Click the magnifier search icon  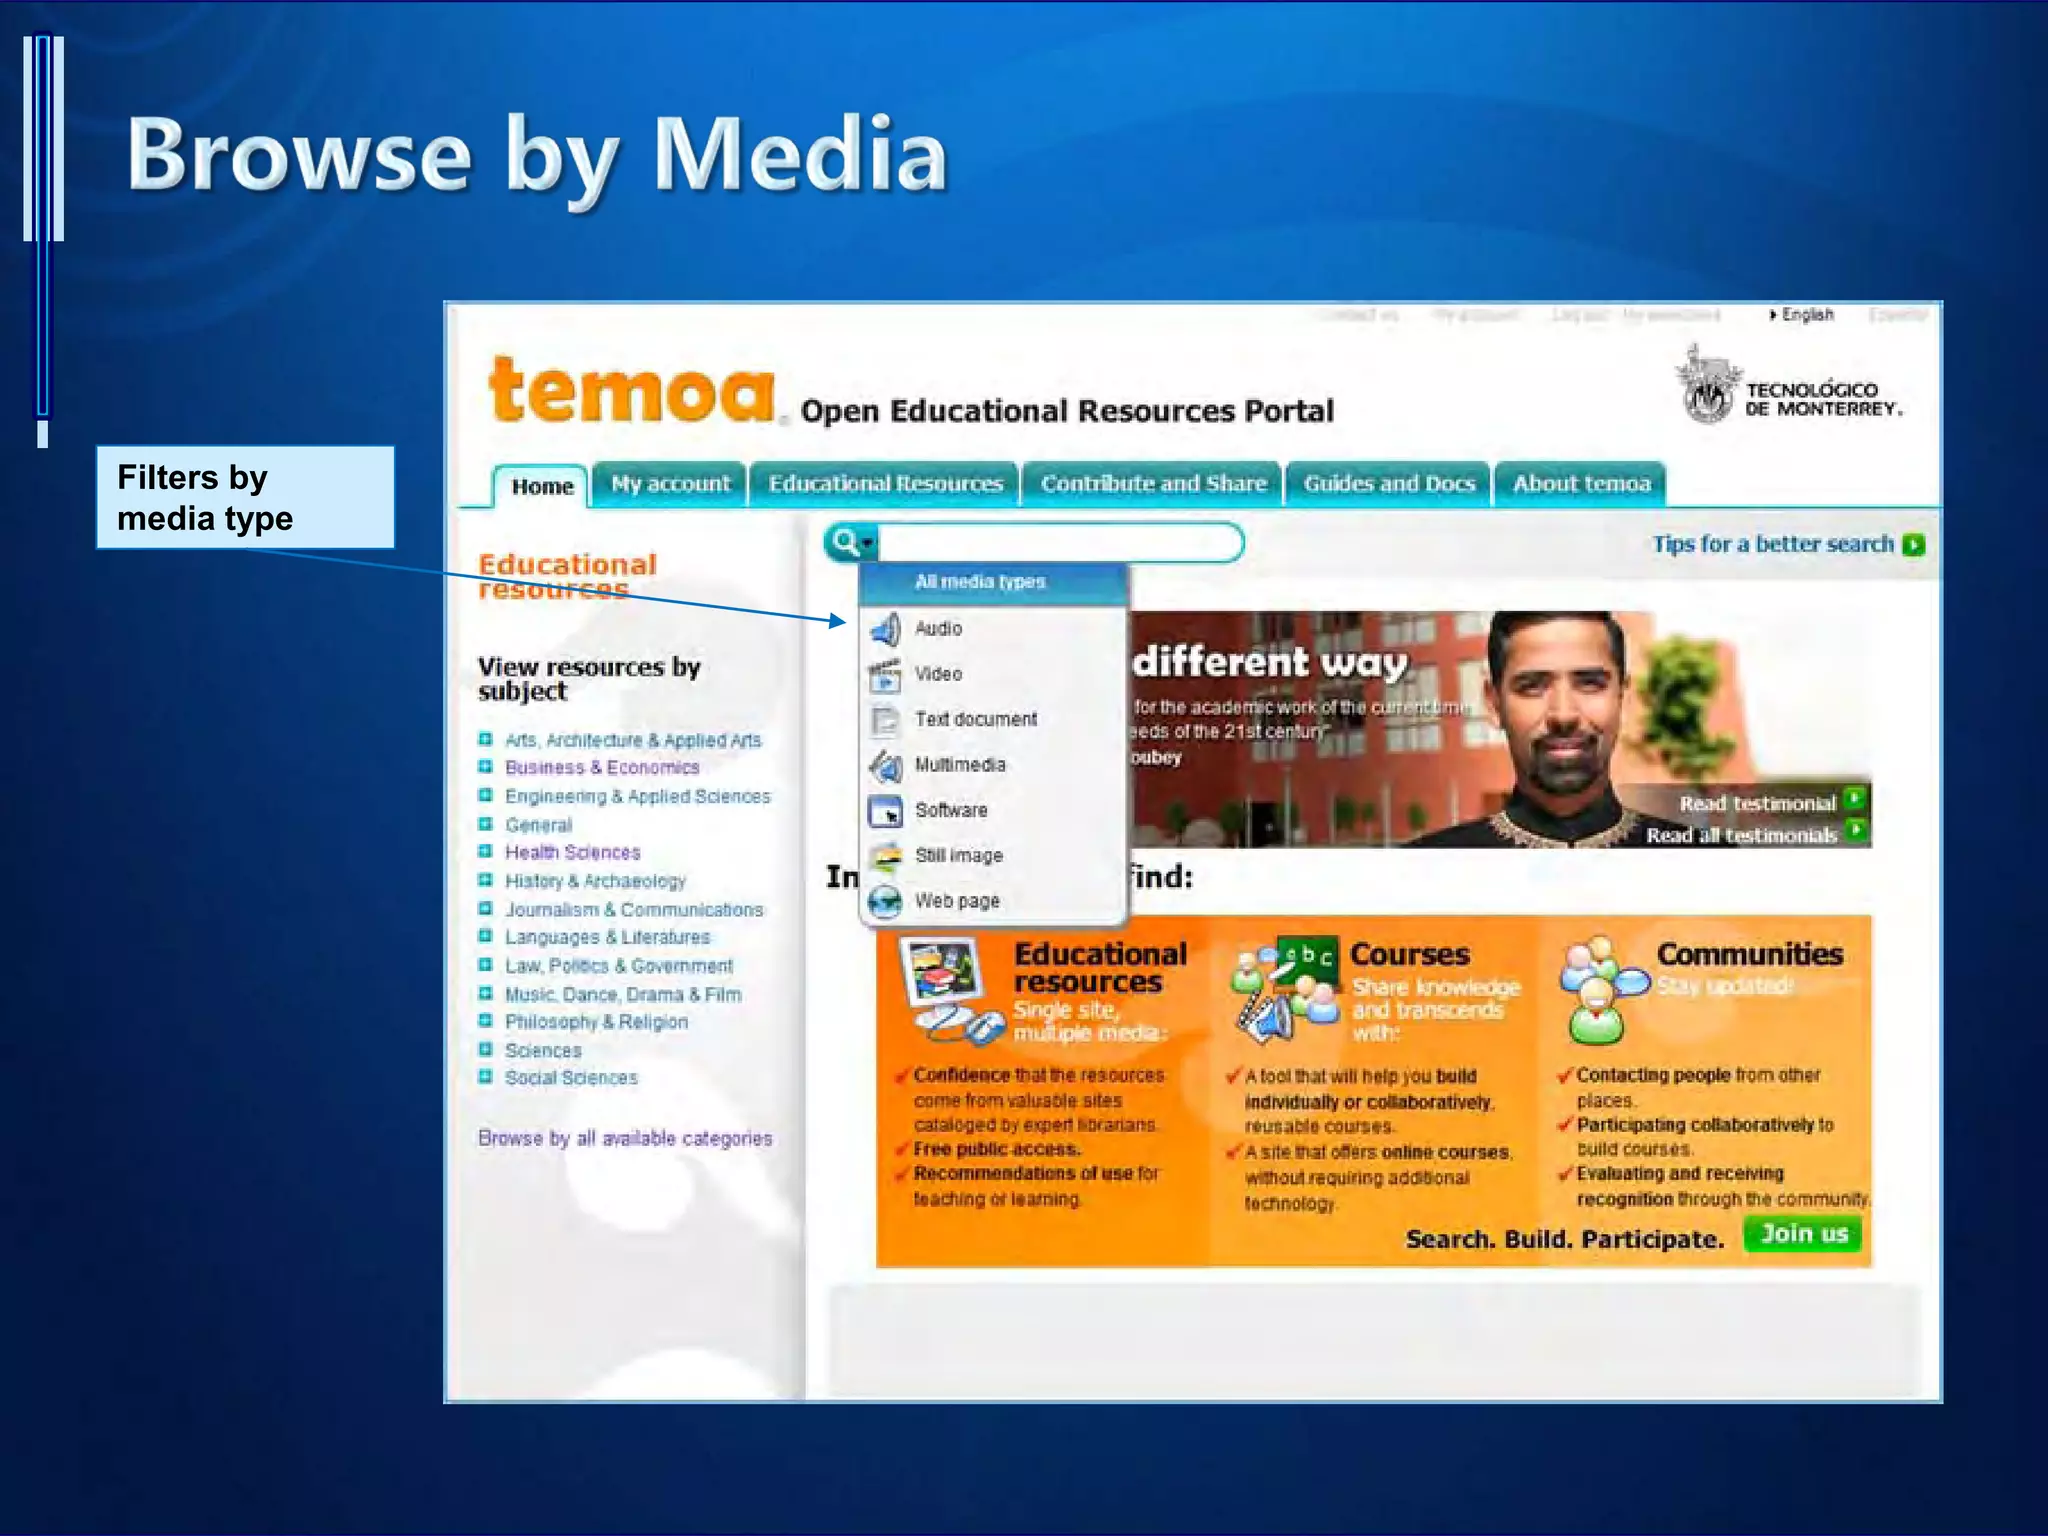click(x=845, y=543)
